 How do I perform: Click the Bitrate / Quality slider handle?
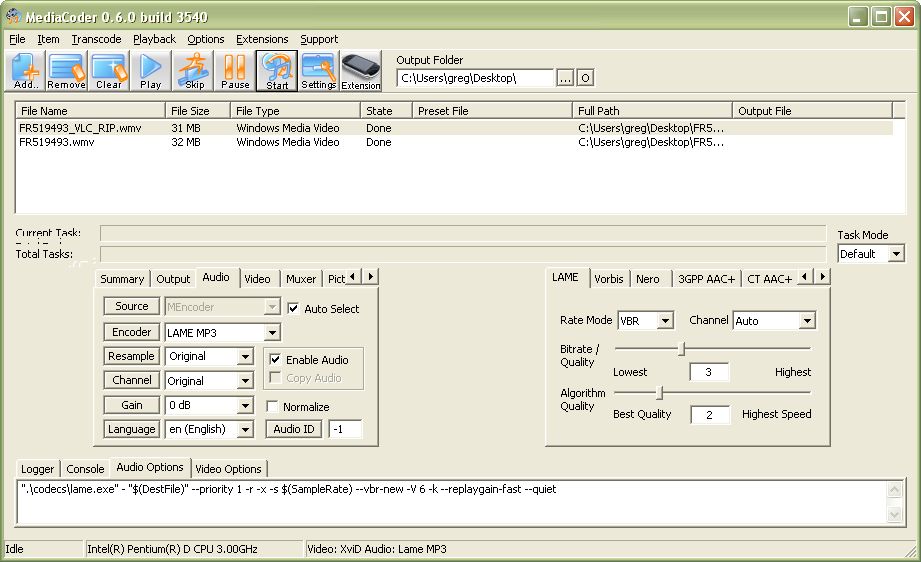(682, 349)
